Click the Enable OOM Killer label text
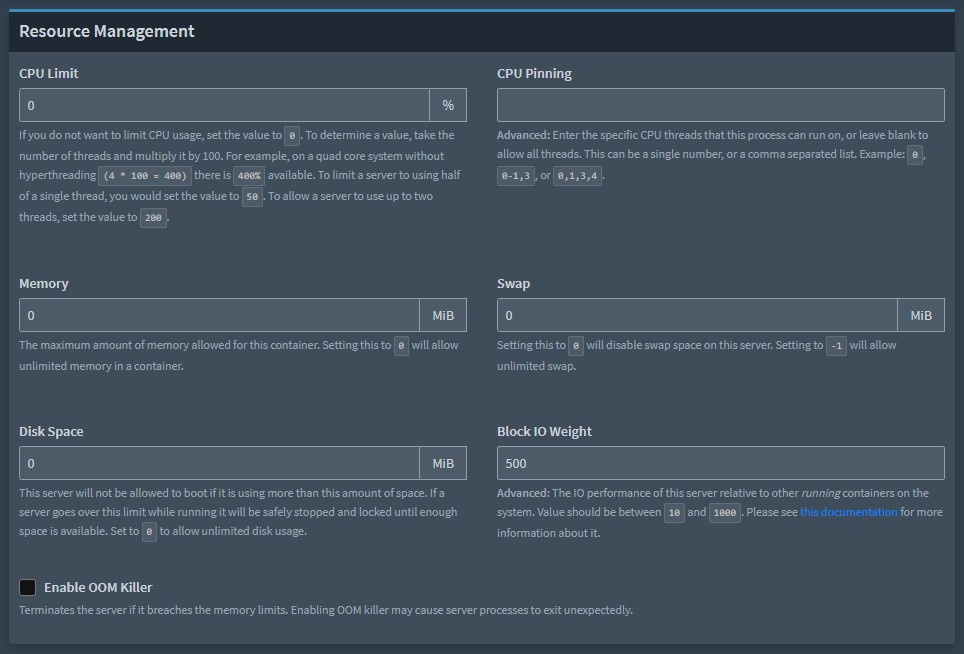Screen dimensions: 964x654 pyautogui.click(x=98, y=587)
